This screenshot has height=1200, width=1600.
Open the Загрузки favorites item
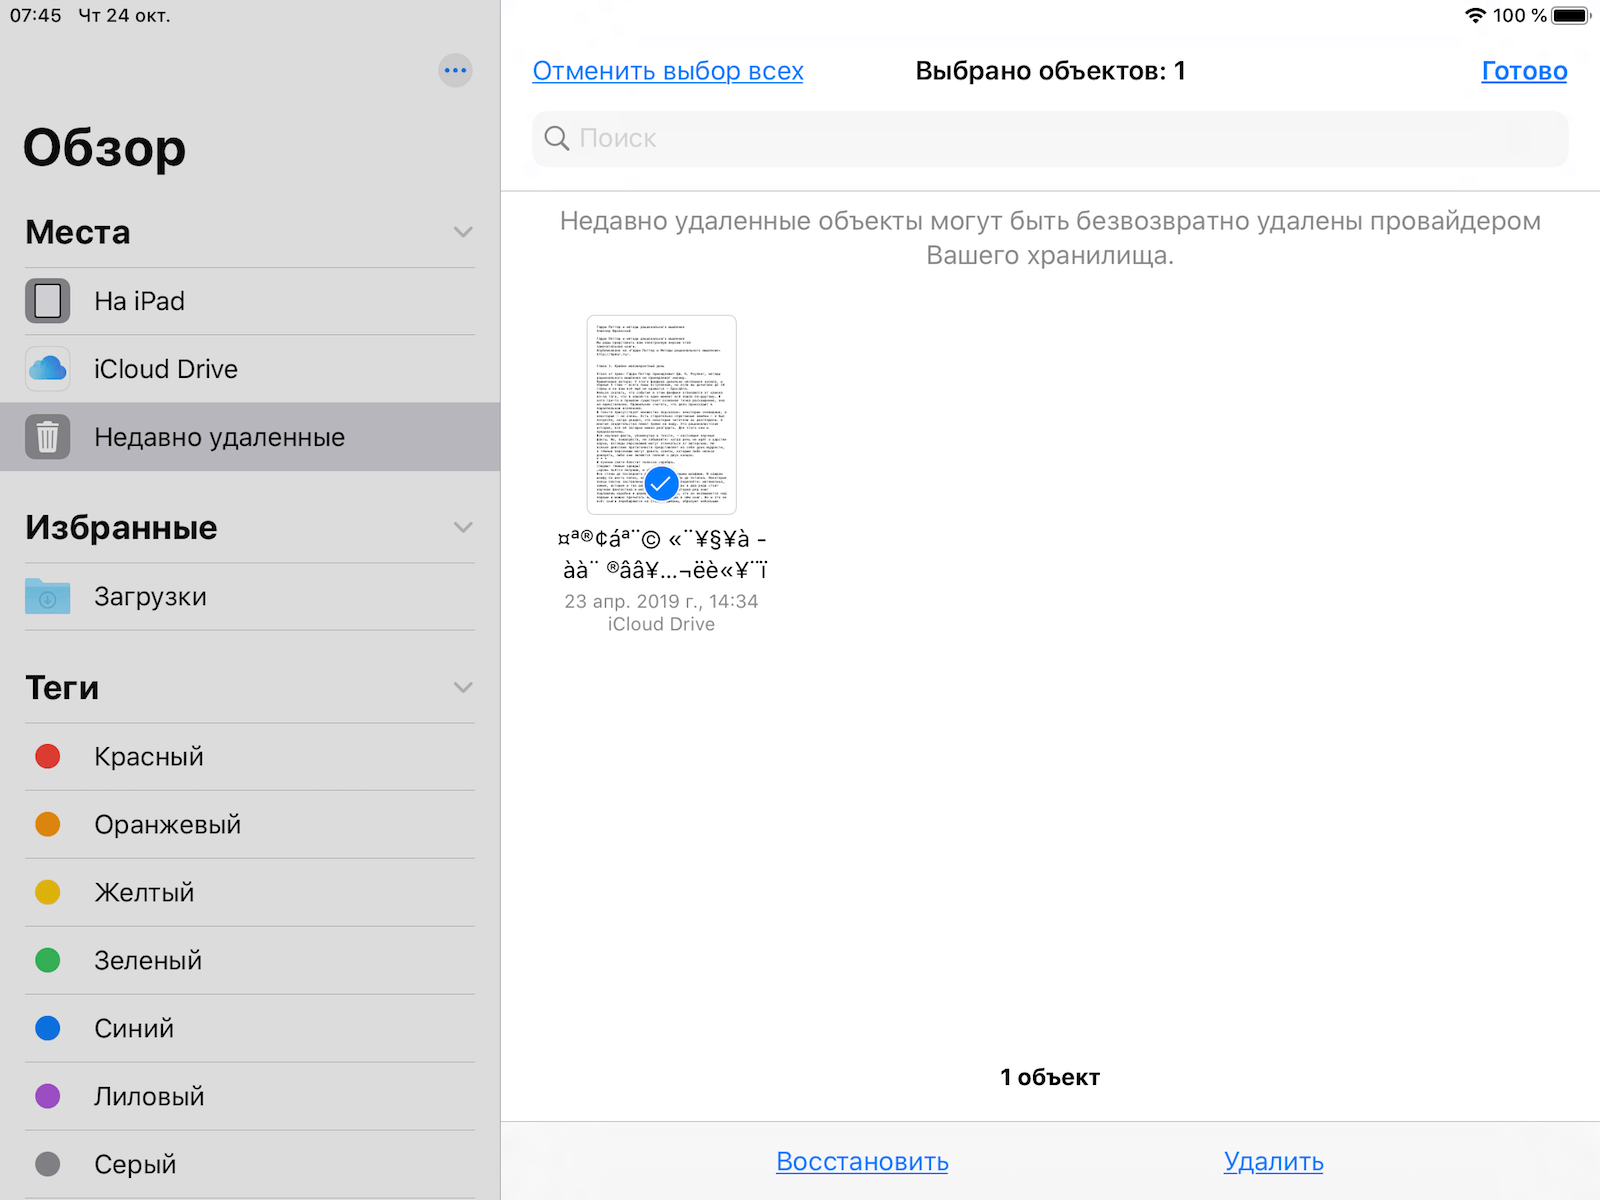150,597
